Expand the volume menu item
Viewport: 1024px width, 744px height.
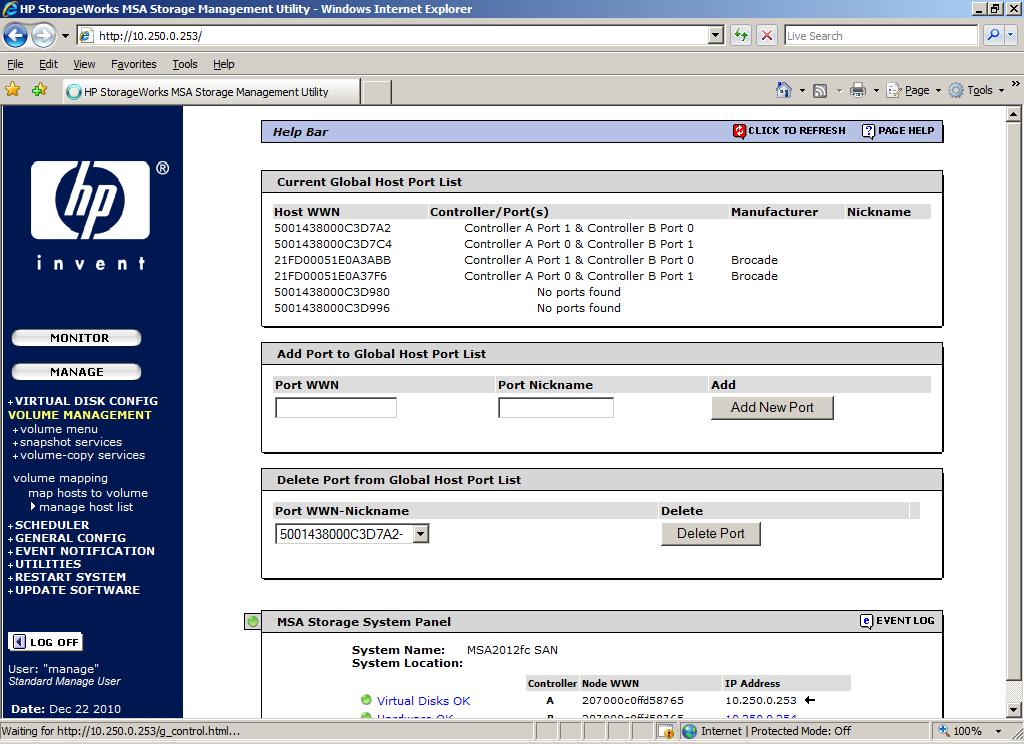(x=56, y=429)
